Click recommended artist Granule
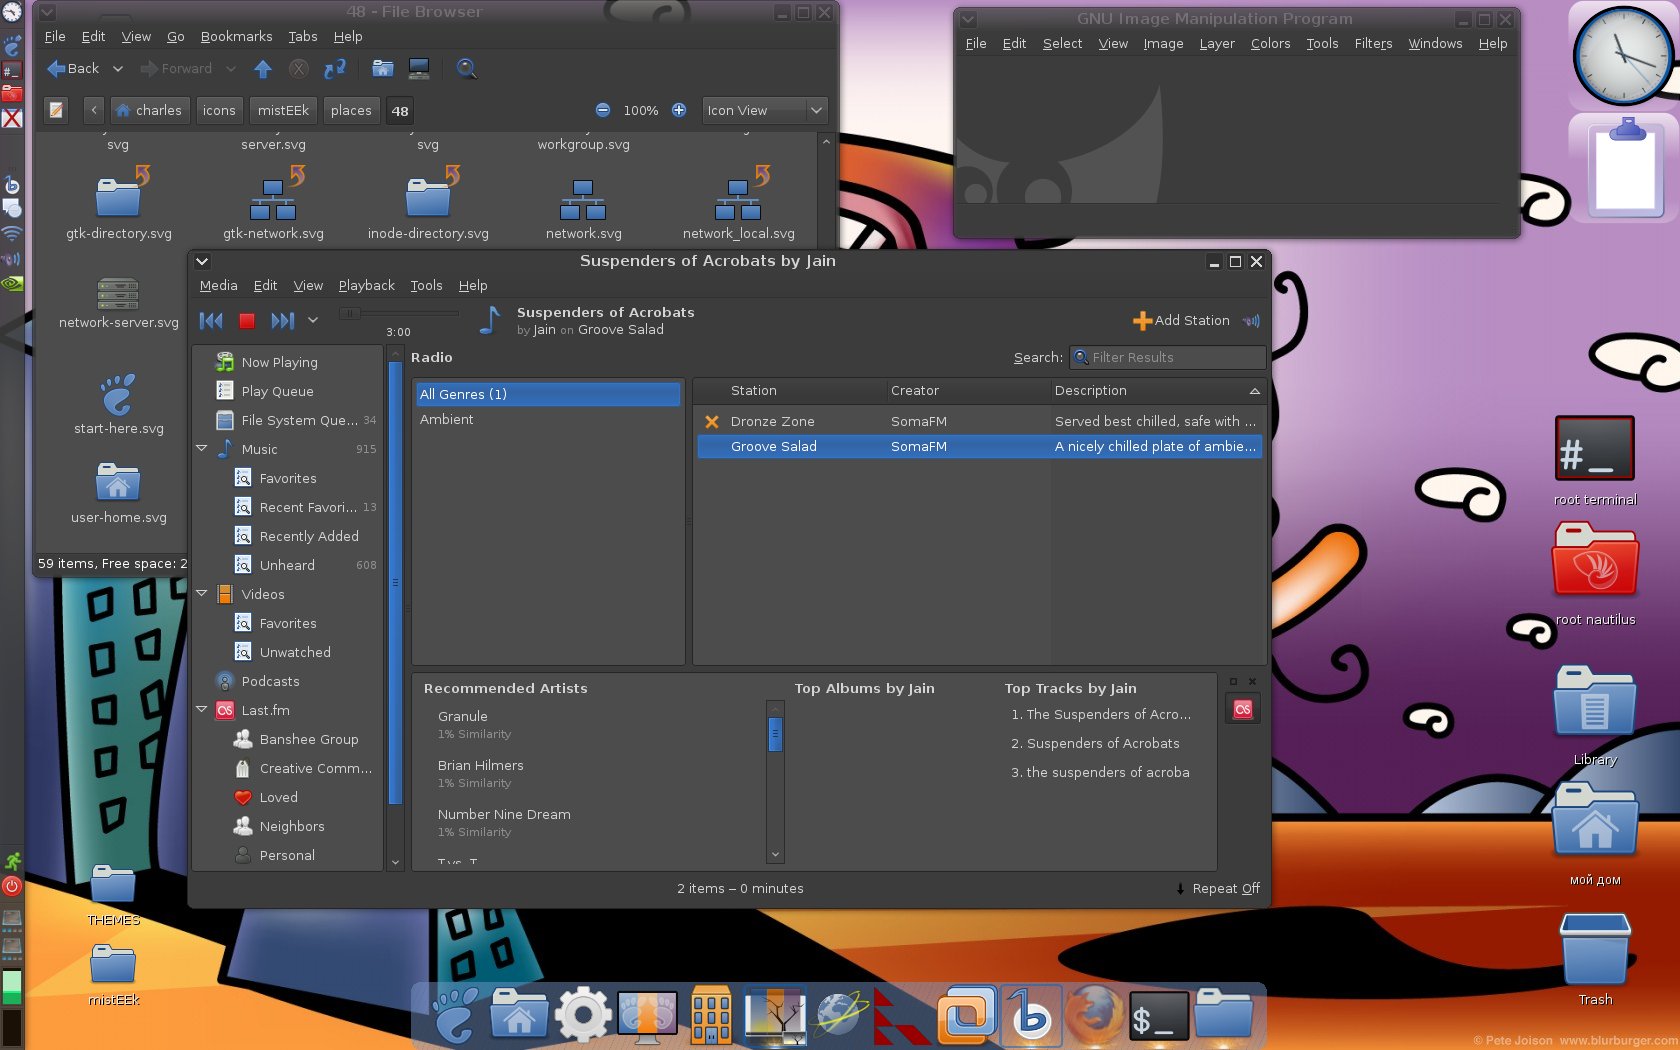This screenshot has width=1680, height=1050. point(463,717)
